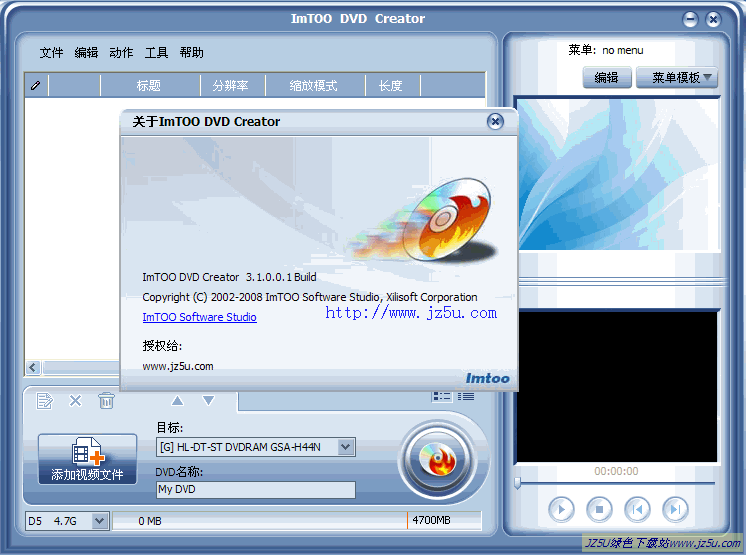Click the 00:00:00 time display
Image resolution: width=746 pixels, height=555 pixels.
pyautogui.click(x=616, y=471)
